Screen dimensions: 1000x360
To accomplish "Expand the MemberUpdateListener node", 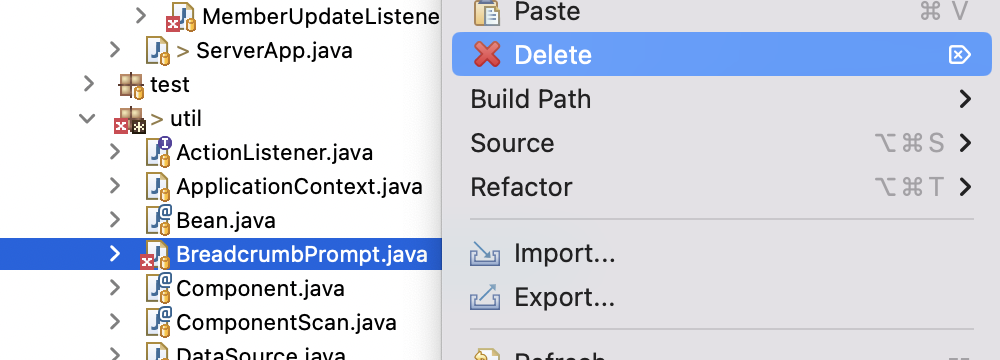I will tap(142, 16).
